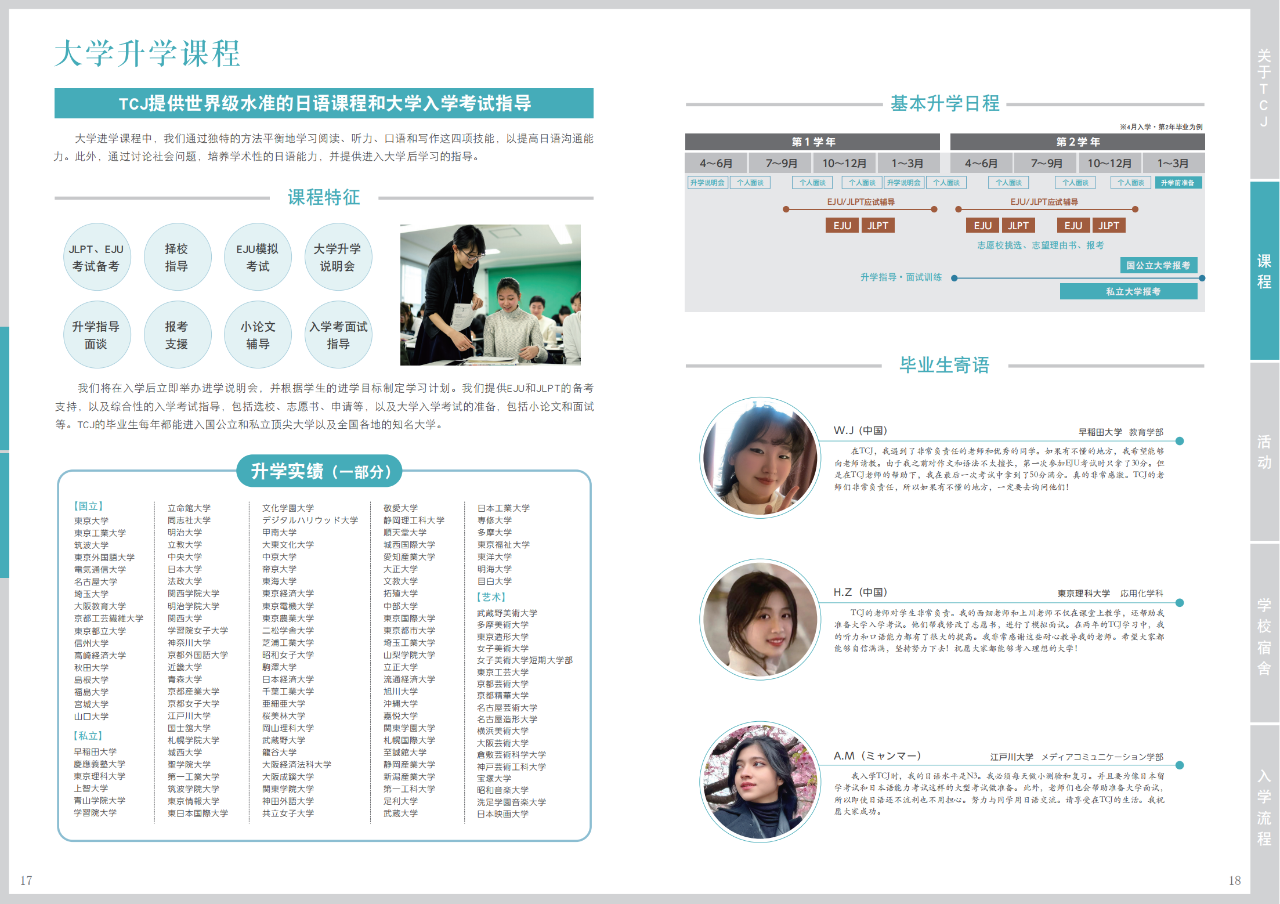The image size is (1280, 904).
Task: Select 日本工業大学 entry
Action: 503,508
